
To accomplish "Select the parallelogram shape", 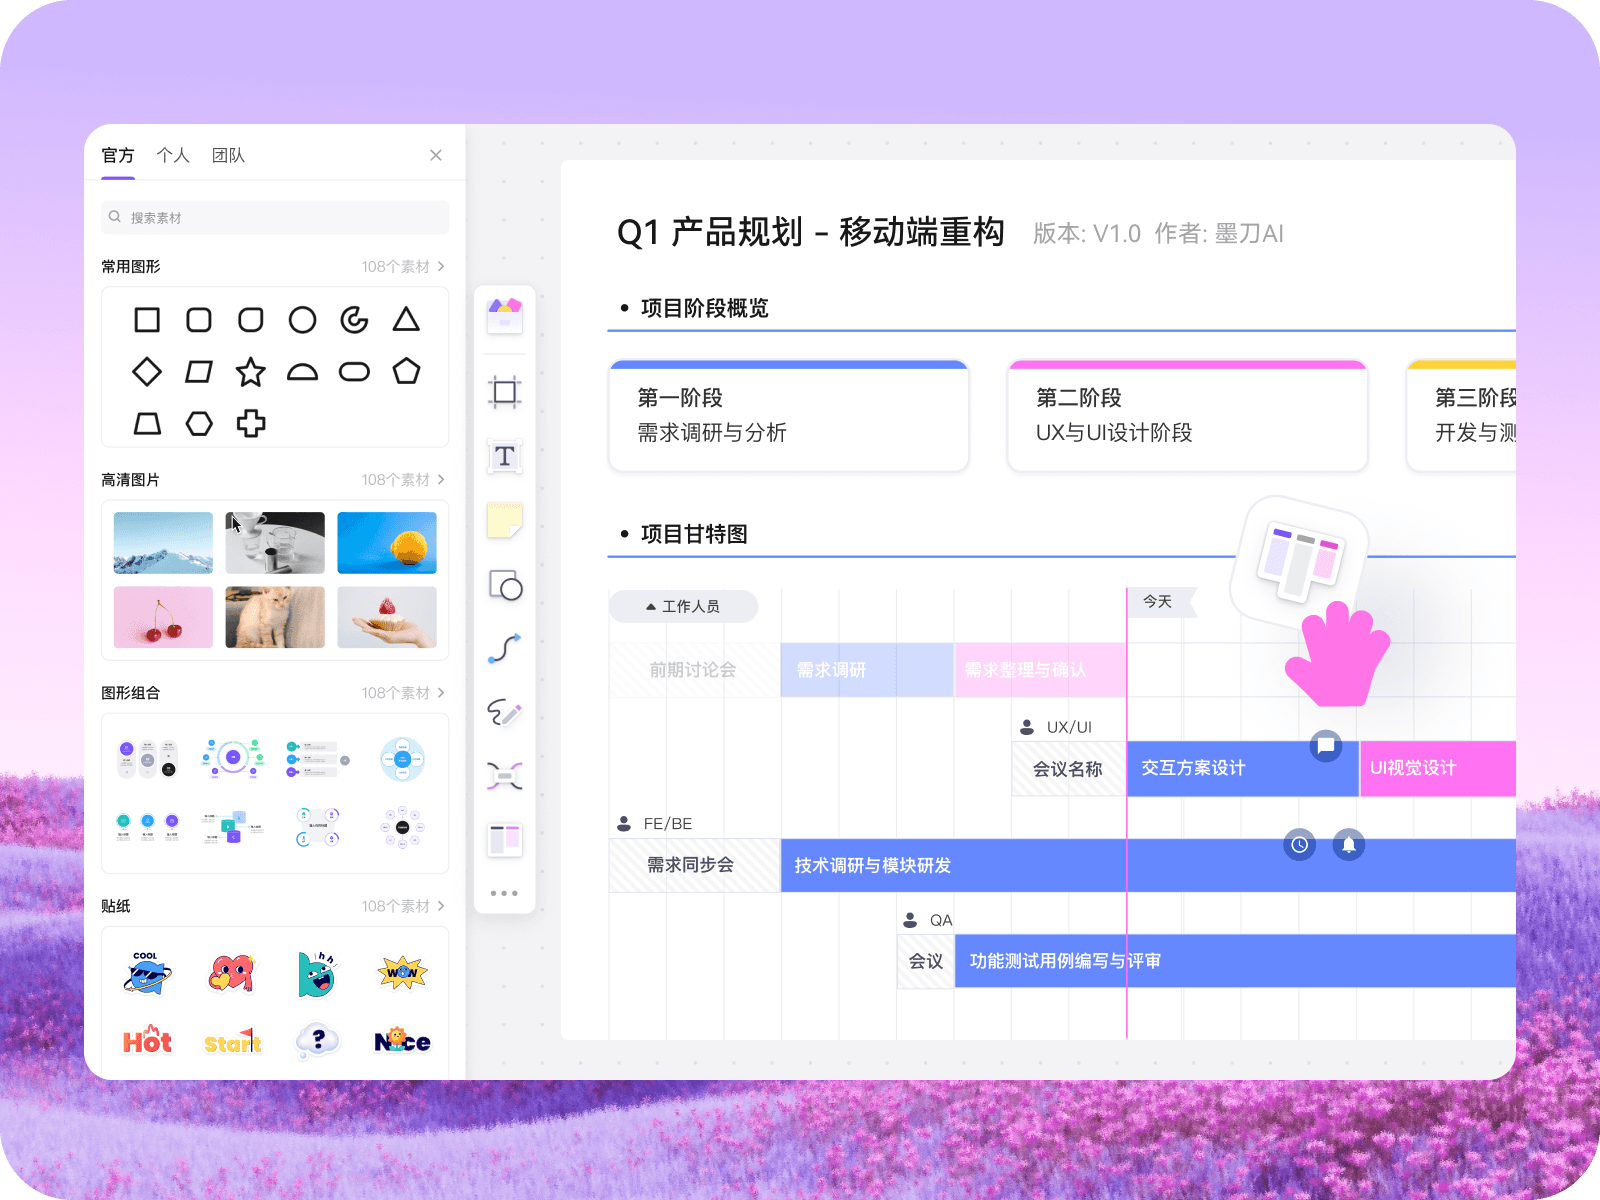I will 199,372.
